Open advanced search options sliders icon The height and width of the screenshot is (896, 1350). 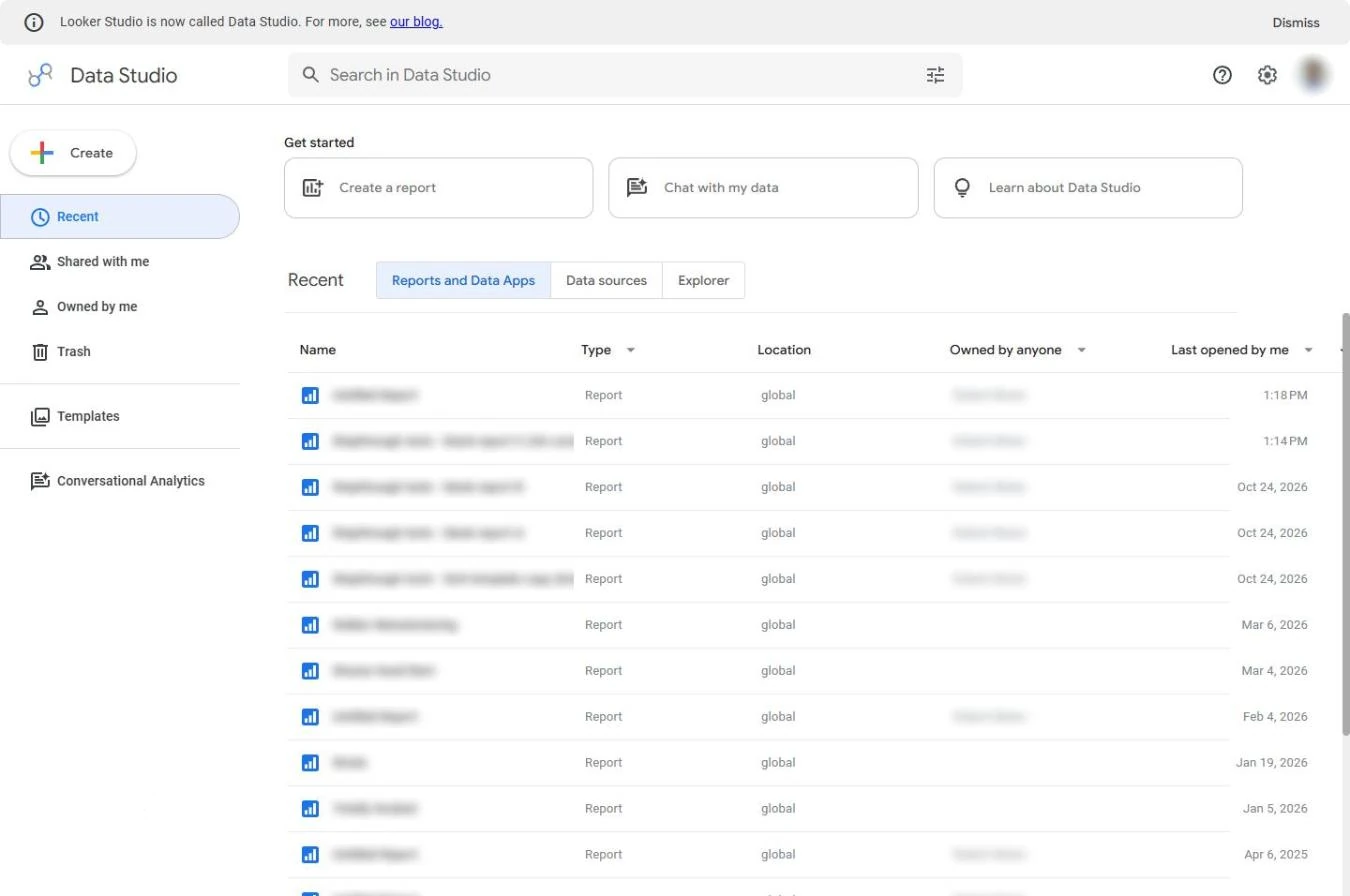[x=935, y=75]
